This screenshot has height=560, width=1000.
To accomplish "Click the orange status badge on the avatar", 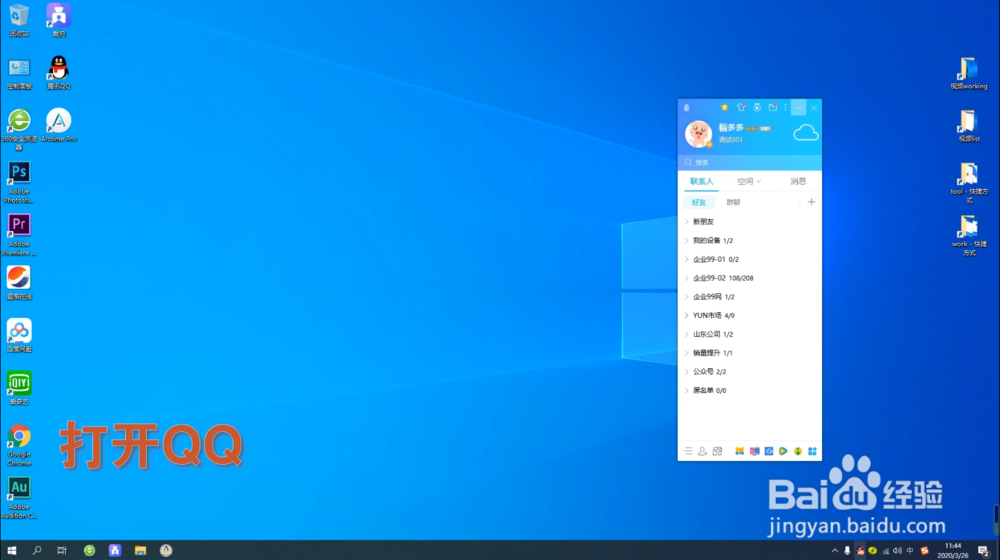I will click(709, 145).
